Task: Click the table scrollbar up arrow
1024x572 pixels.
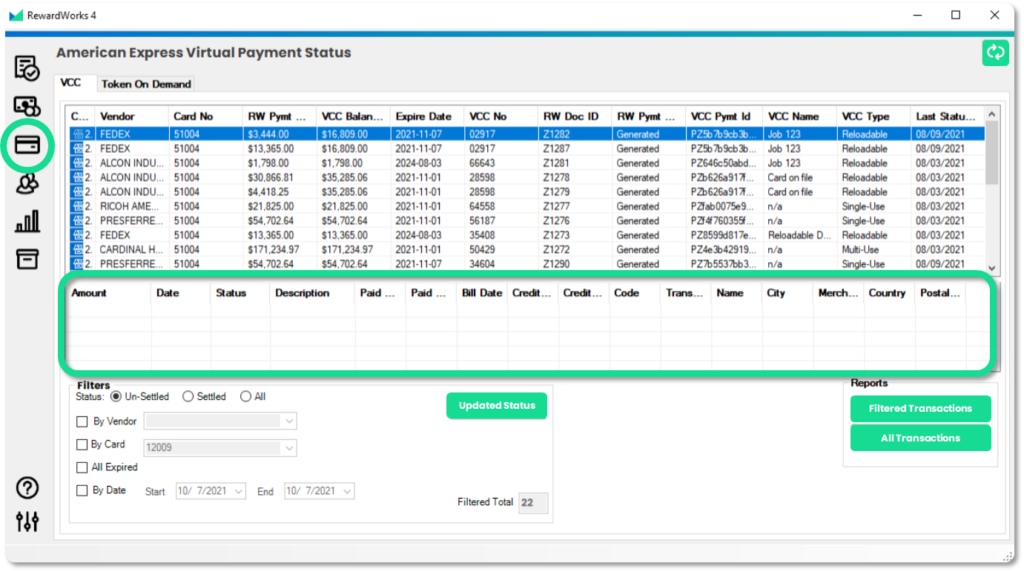Action: 991,114
